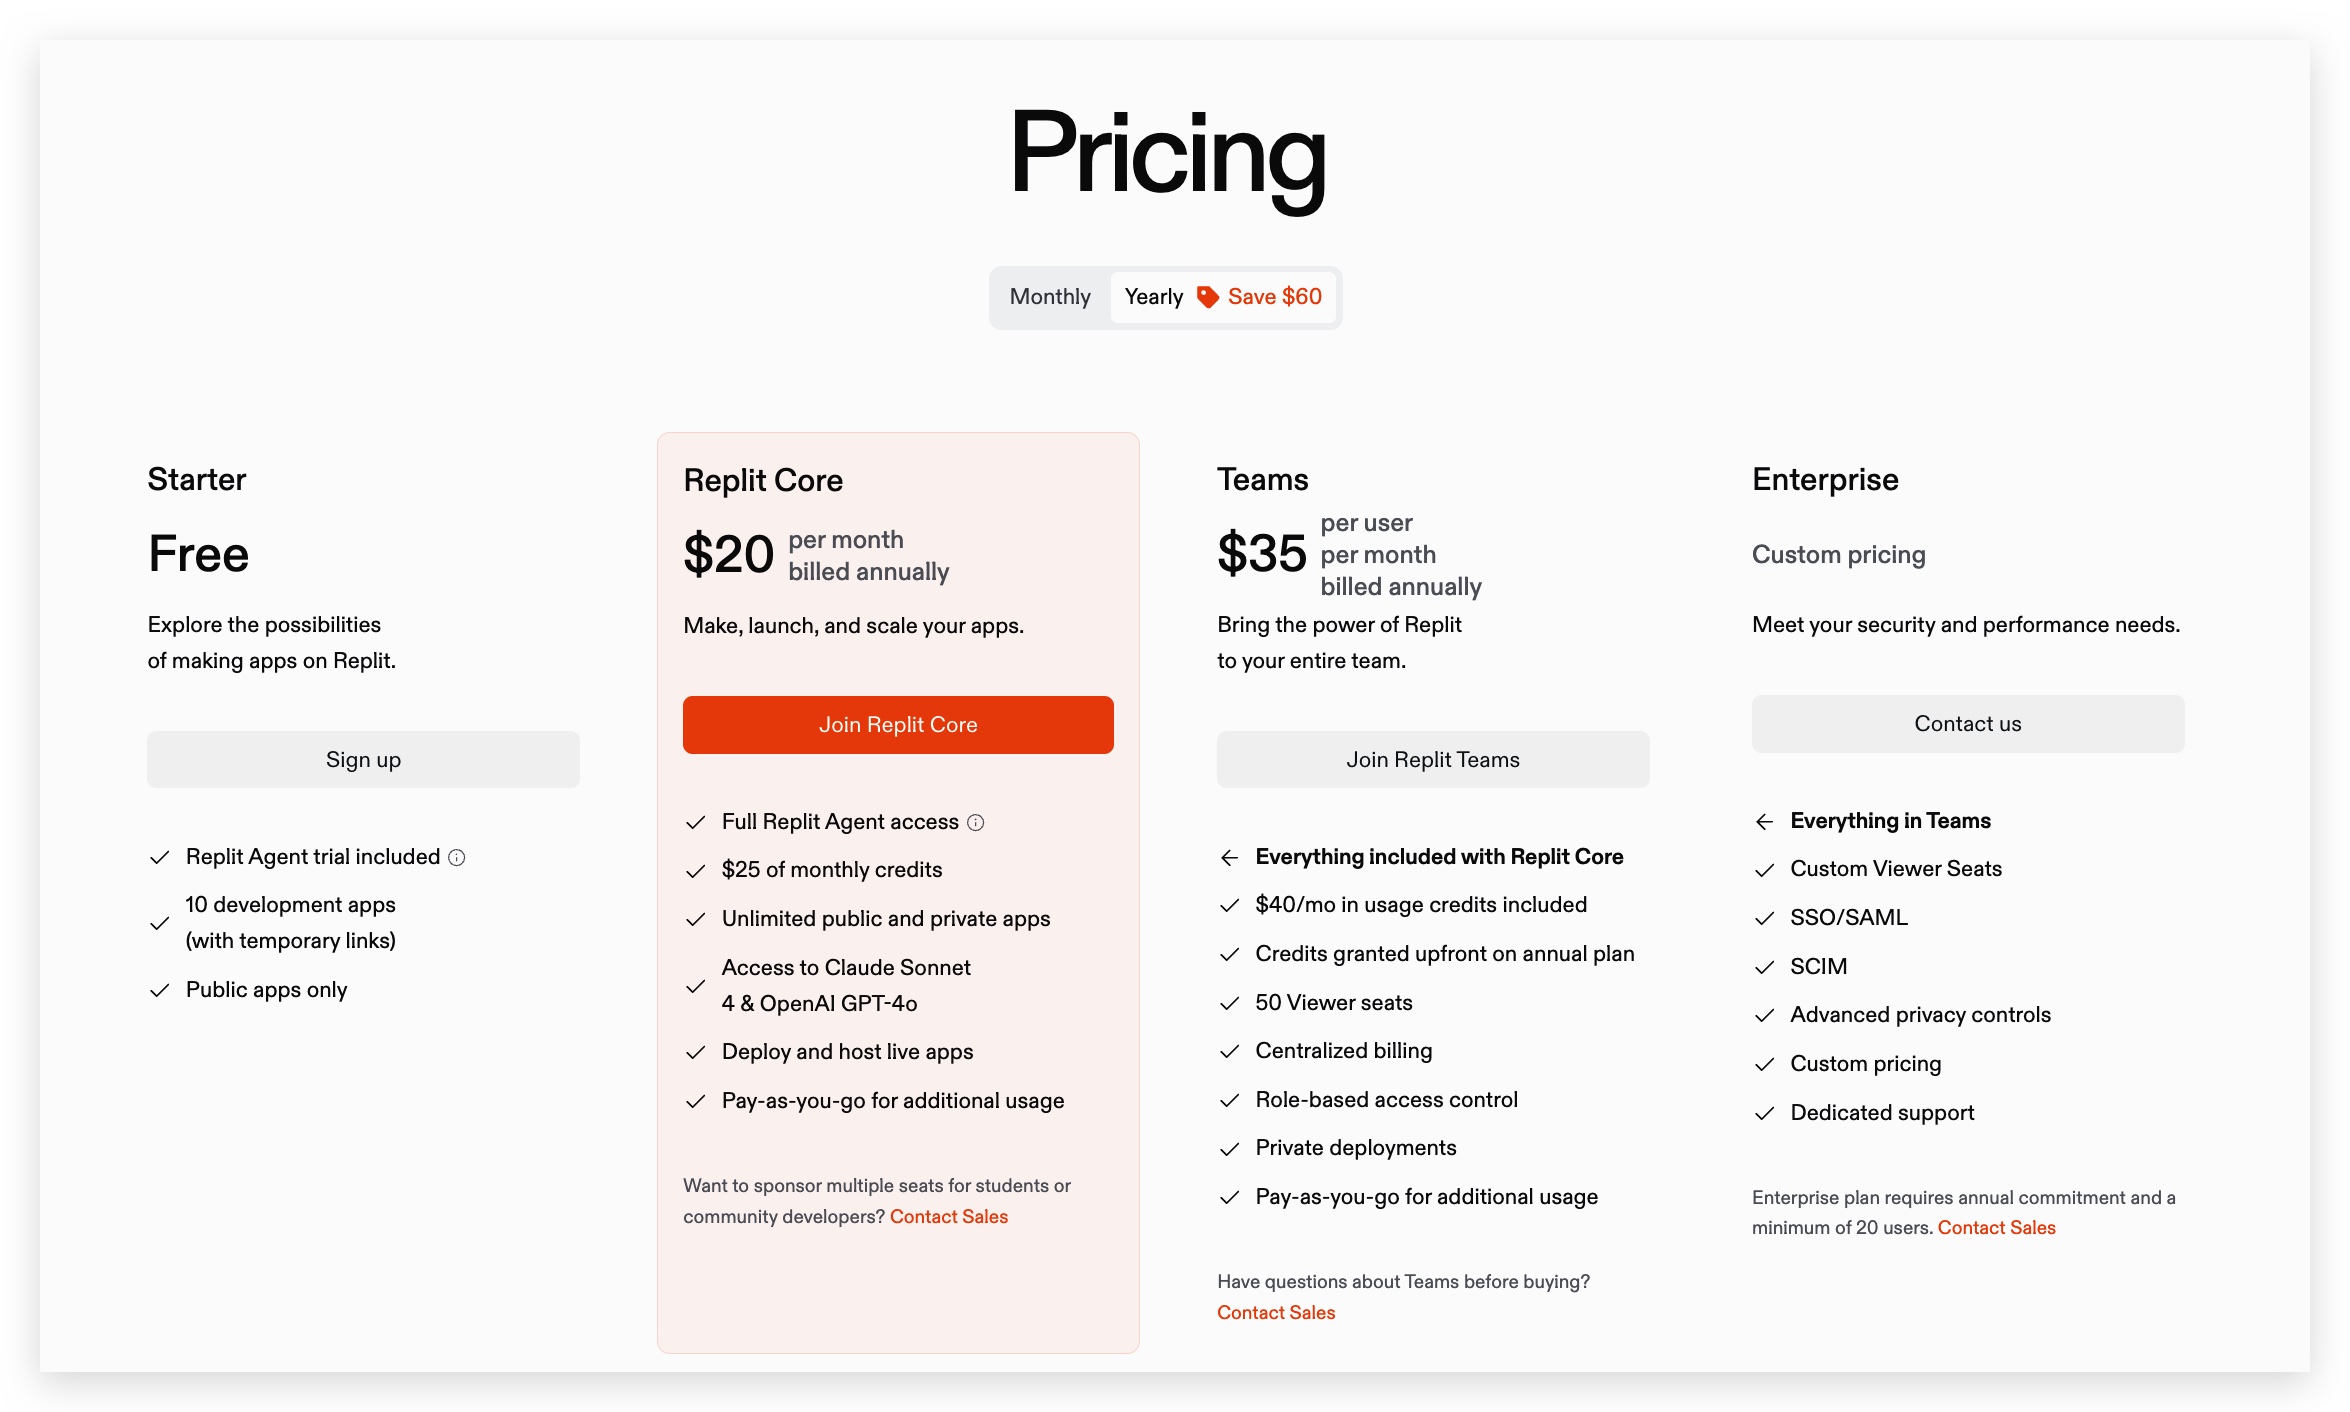Open Contact Sales link under Replit Core

948,1217
